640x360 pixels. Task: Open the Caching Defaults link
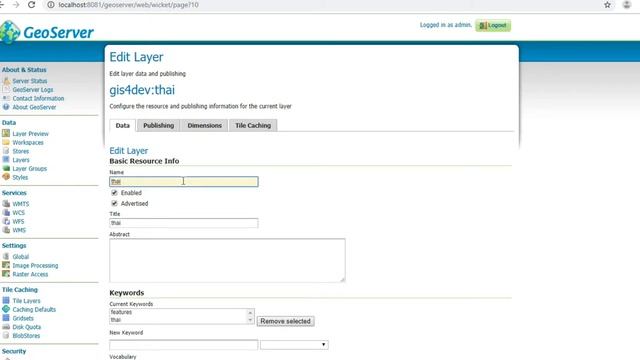34,309
